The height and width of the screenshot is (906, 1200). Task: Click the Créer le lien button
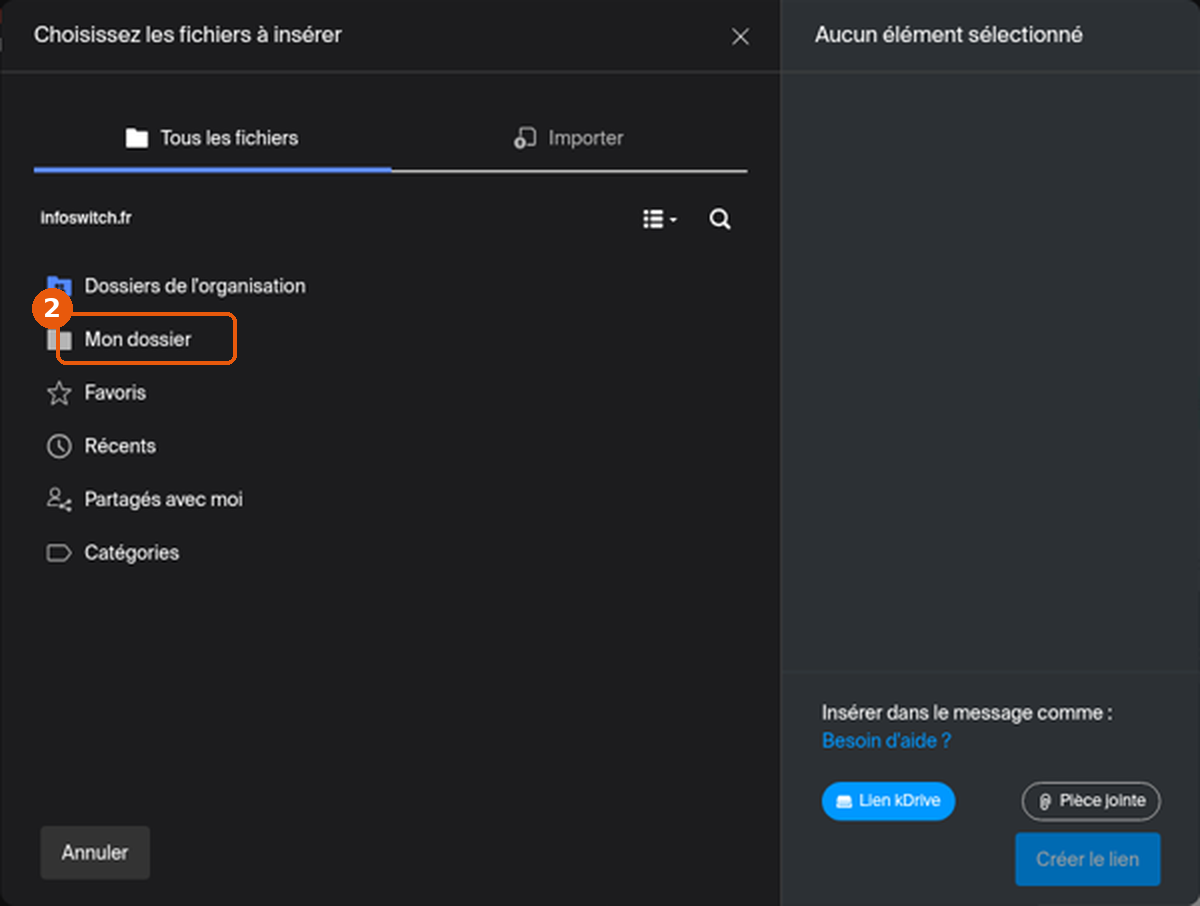(1088, 859)
